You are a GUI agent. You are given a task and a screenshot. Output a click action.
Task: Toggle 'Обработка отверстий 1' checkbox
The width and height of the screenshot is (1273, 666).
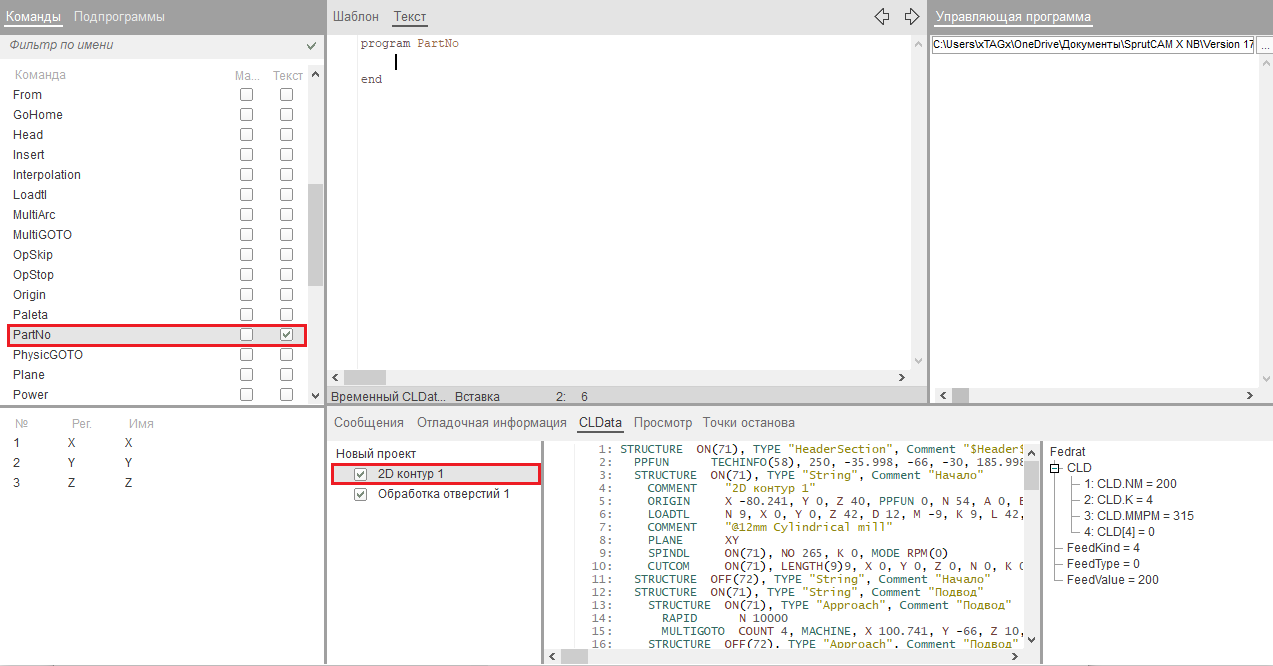click(x=361, y=494)
